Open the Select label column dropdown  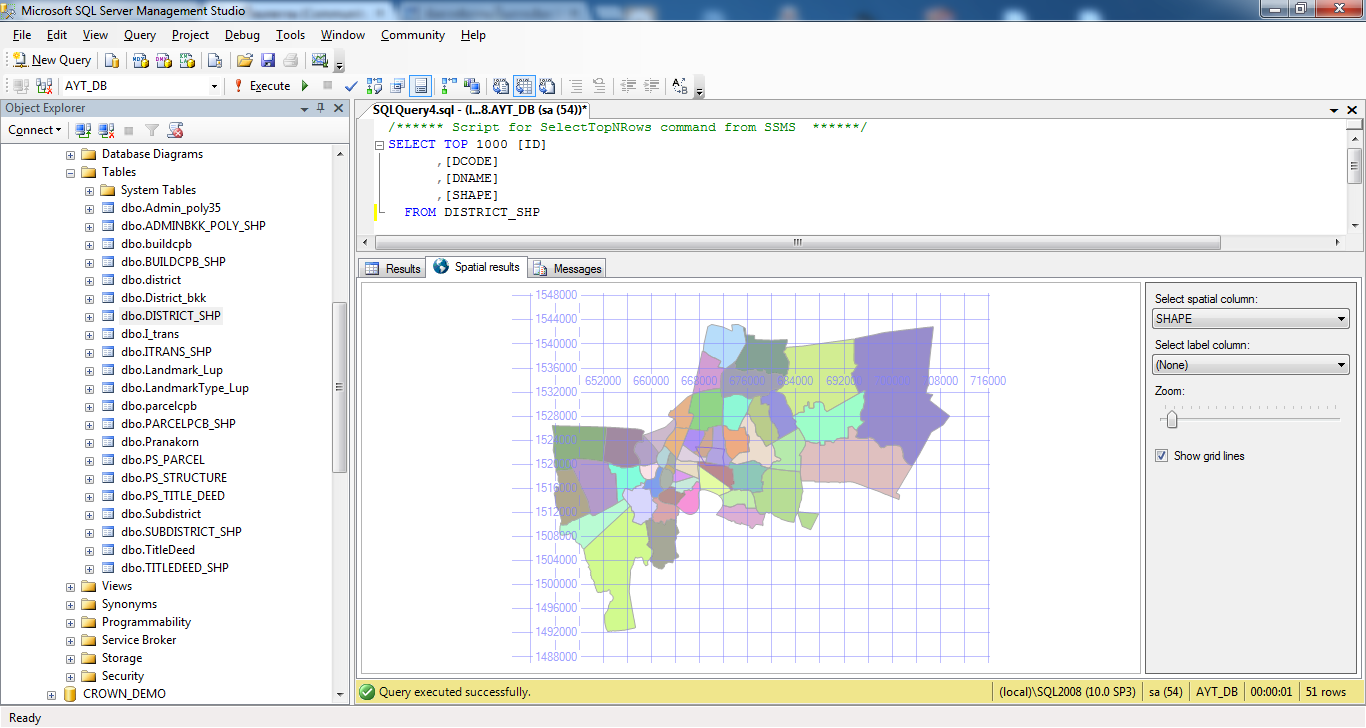pos(1251,365)
